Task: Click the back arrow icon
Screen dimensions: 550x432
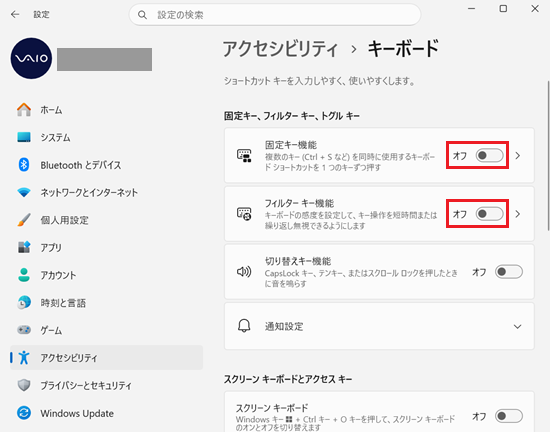Action: [x=15, y=14]
